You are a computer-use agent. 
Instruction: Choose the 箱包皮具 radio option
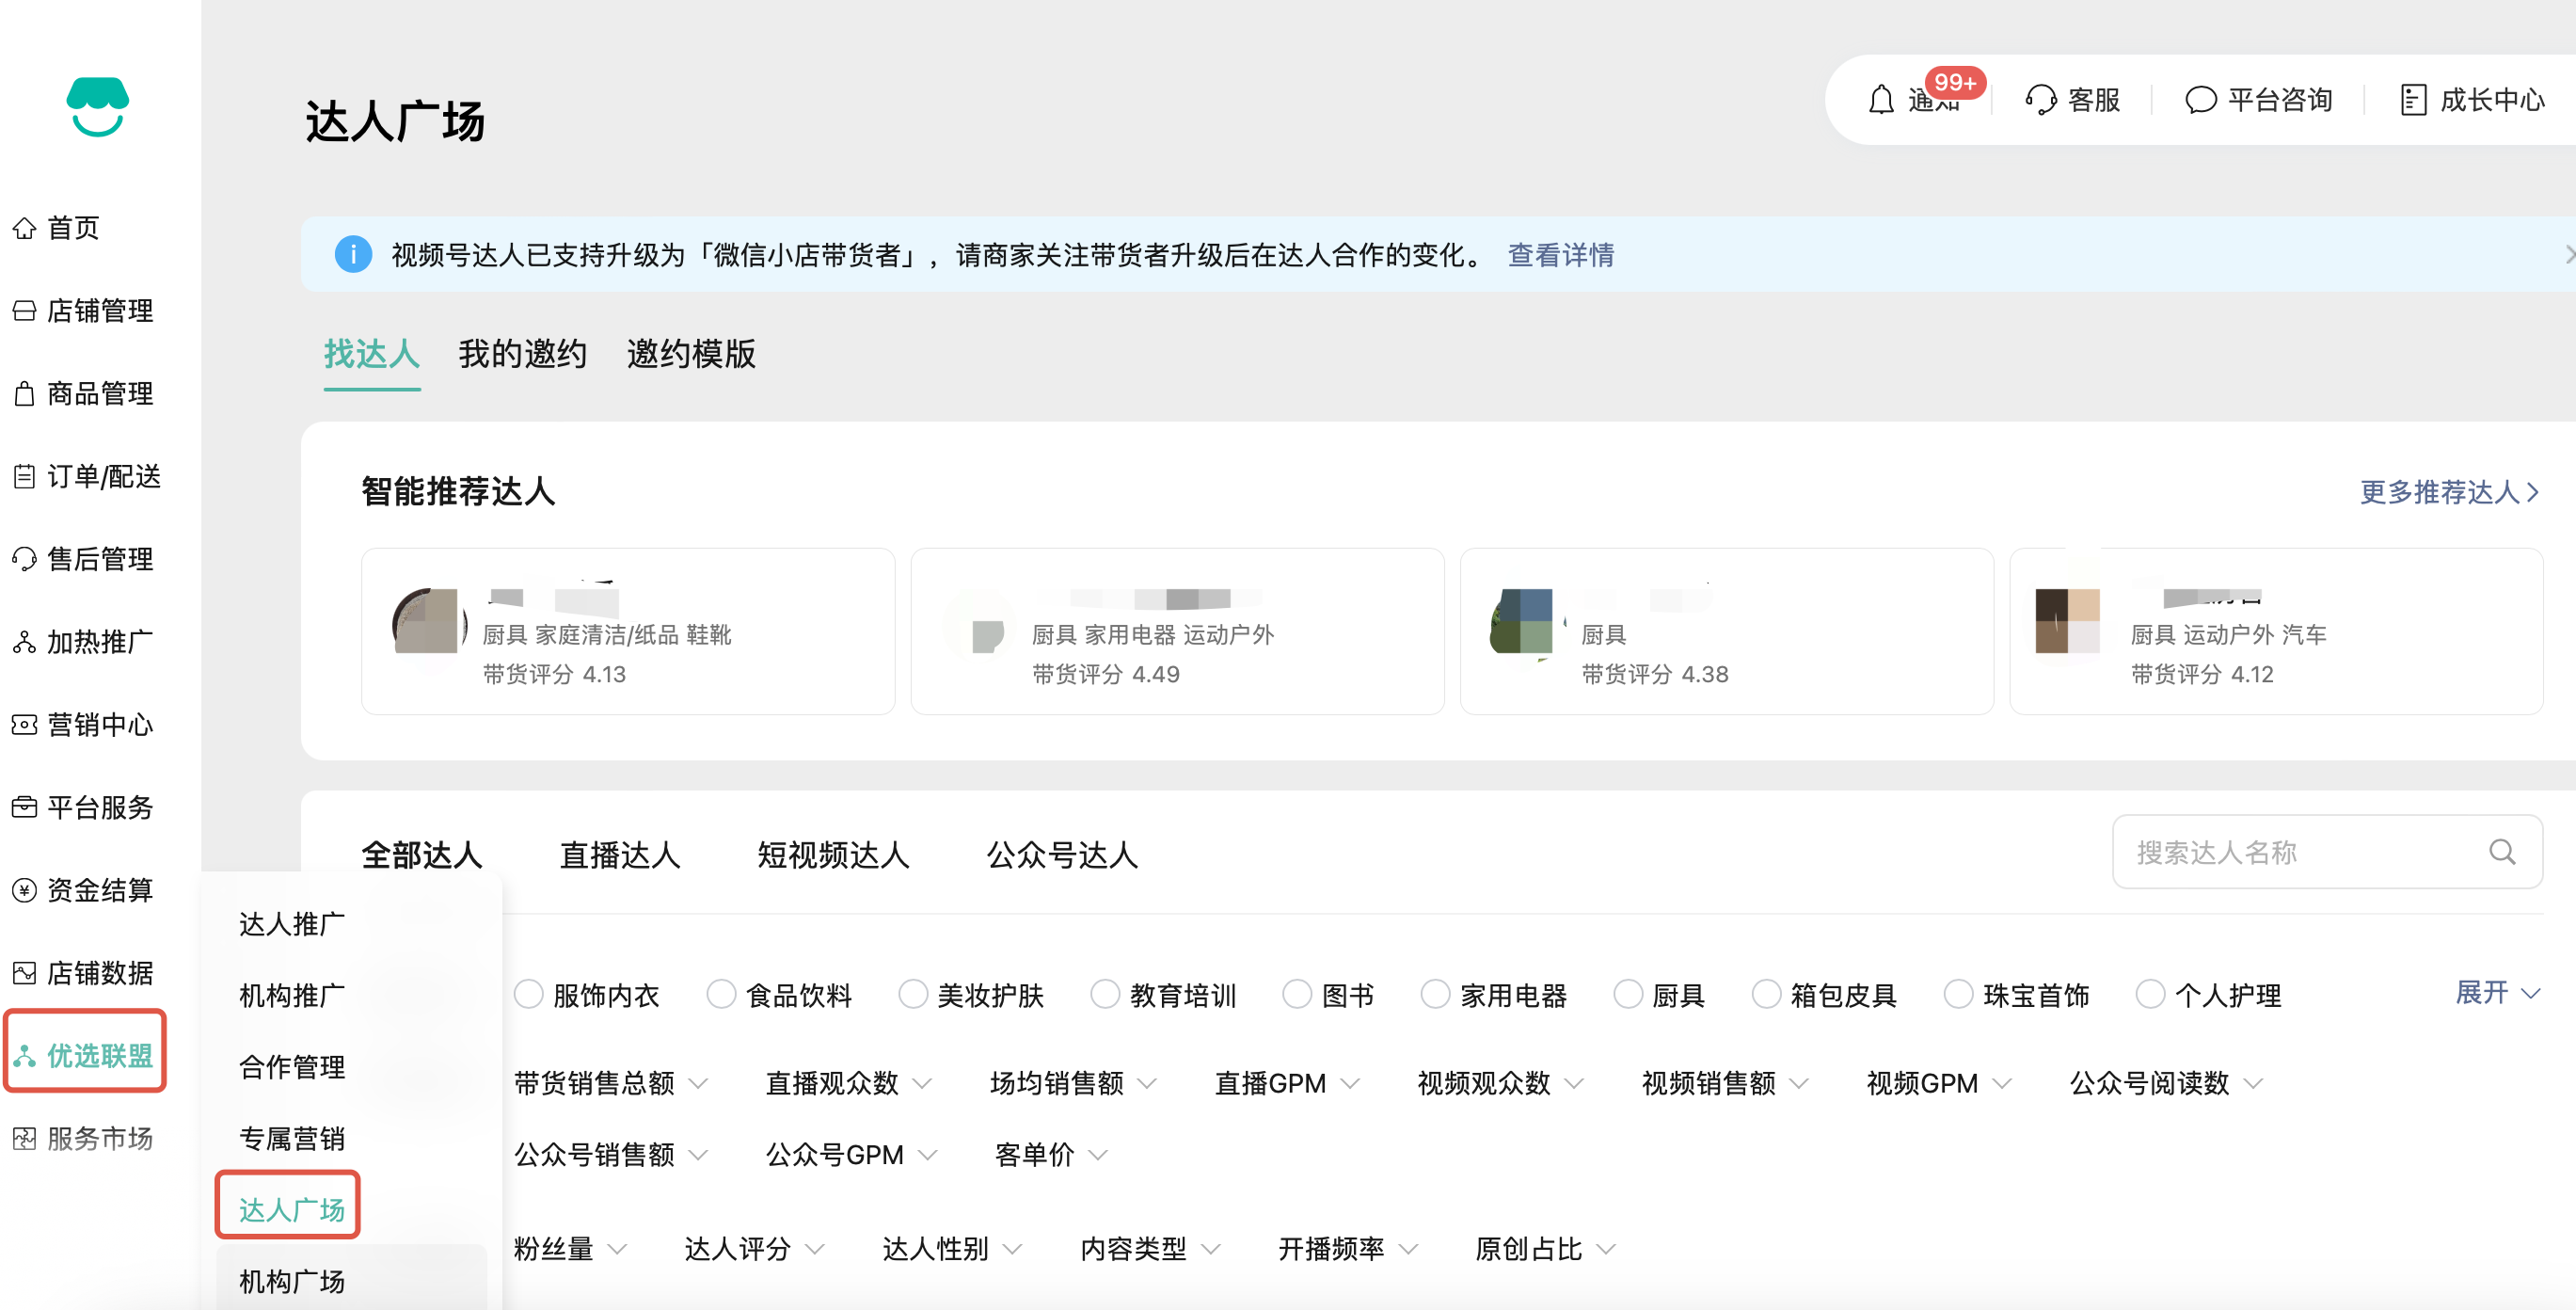pos(1766,995)
